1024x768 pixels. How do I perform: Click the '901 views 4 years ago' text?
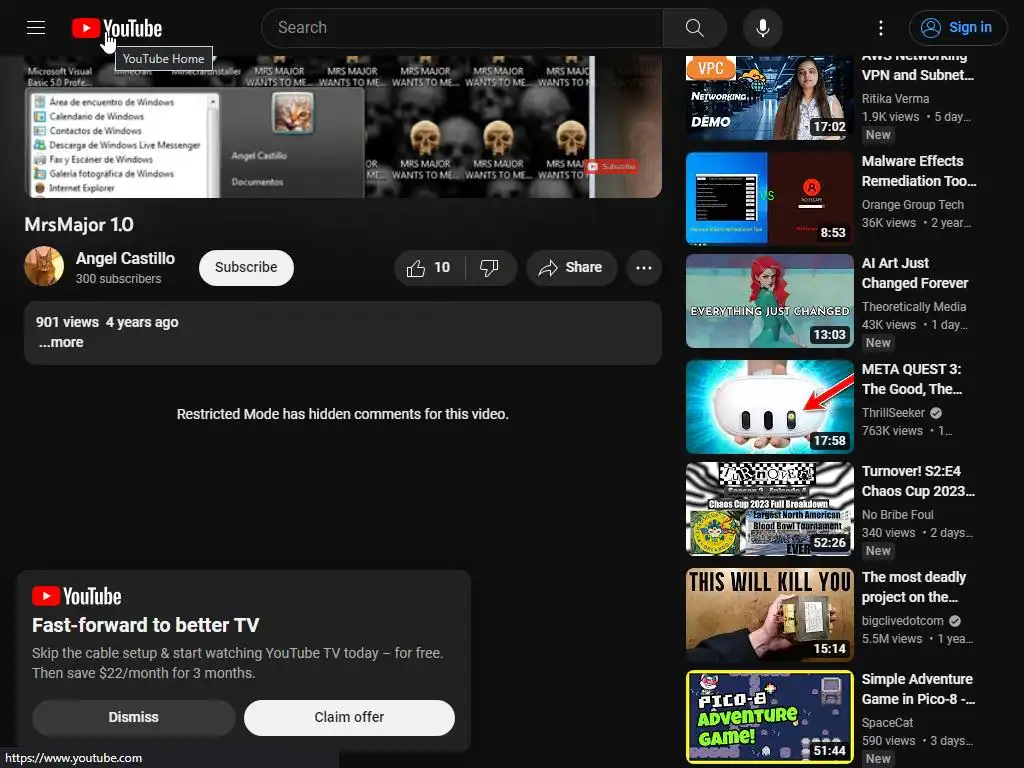[x=107, y=322]
